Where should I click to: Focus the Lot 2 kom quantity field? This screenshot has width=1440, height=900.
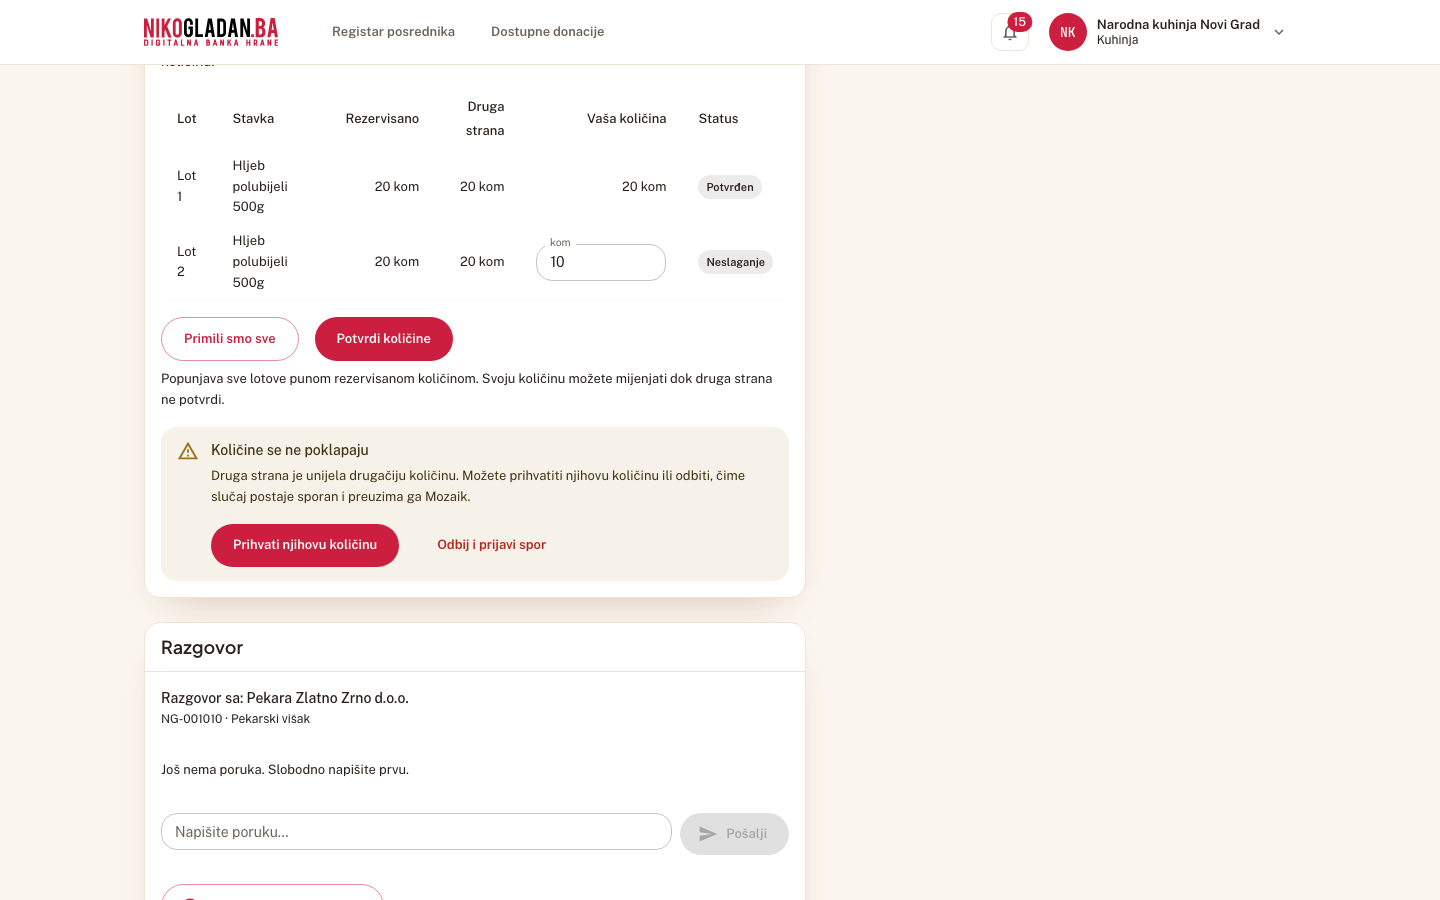[x=601, y=262]
